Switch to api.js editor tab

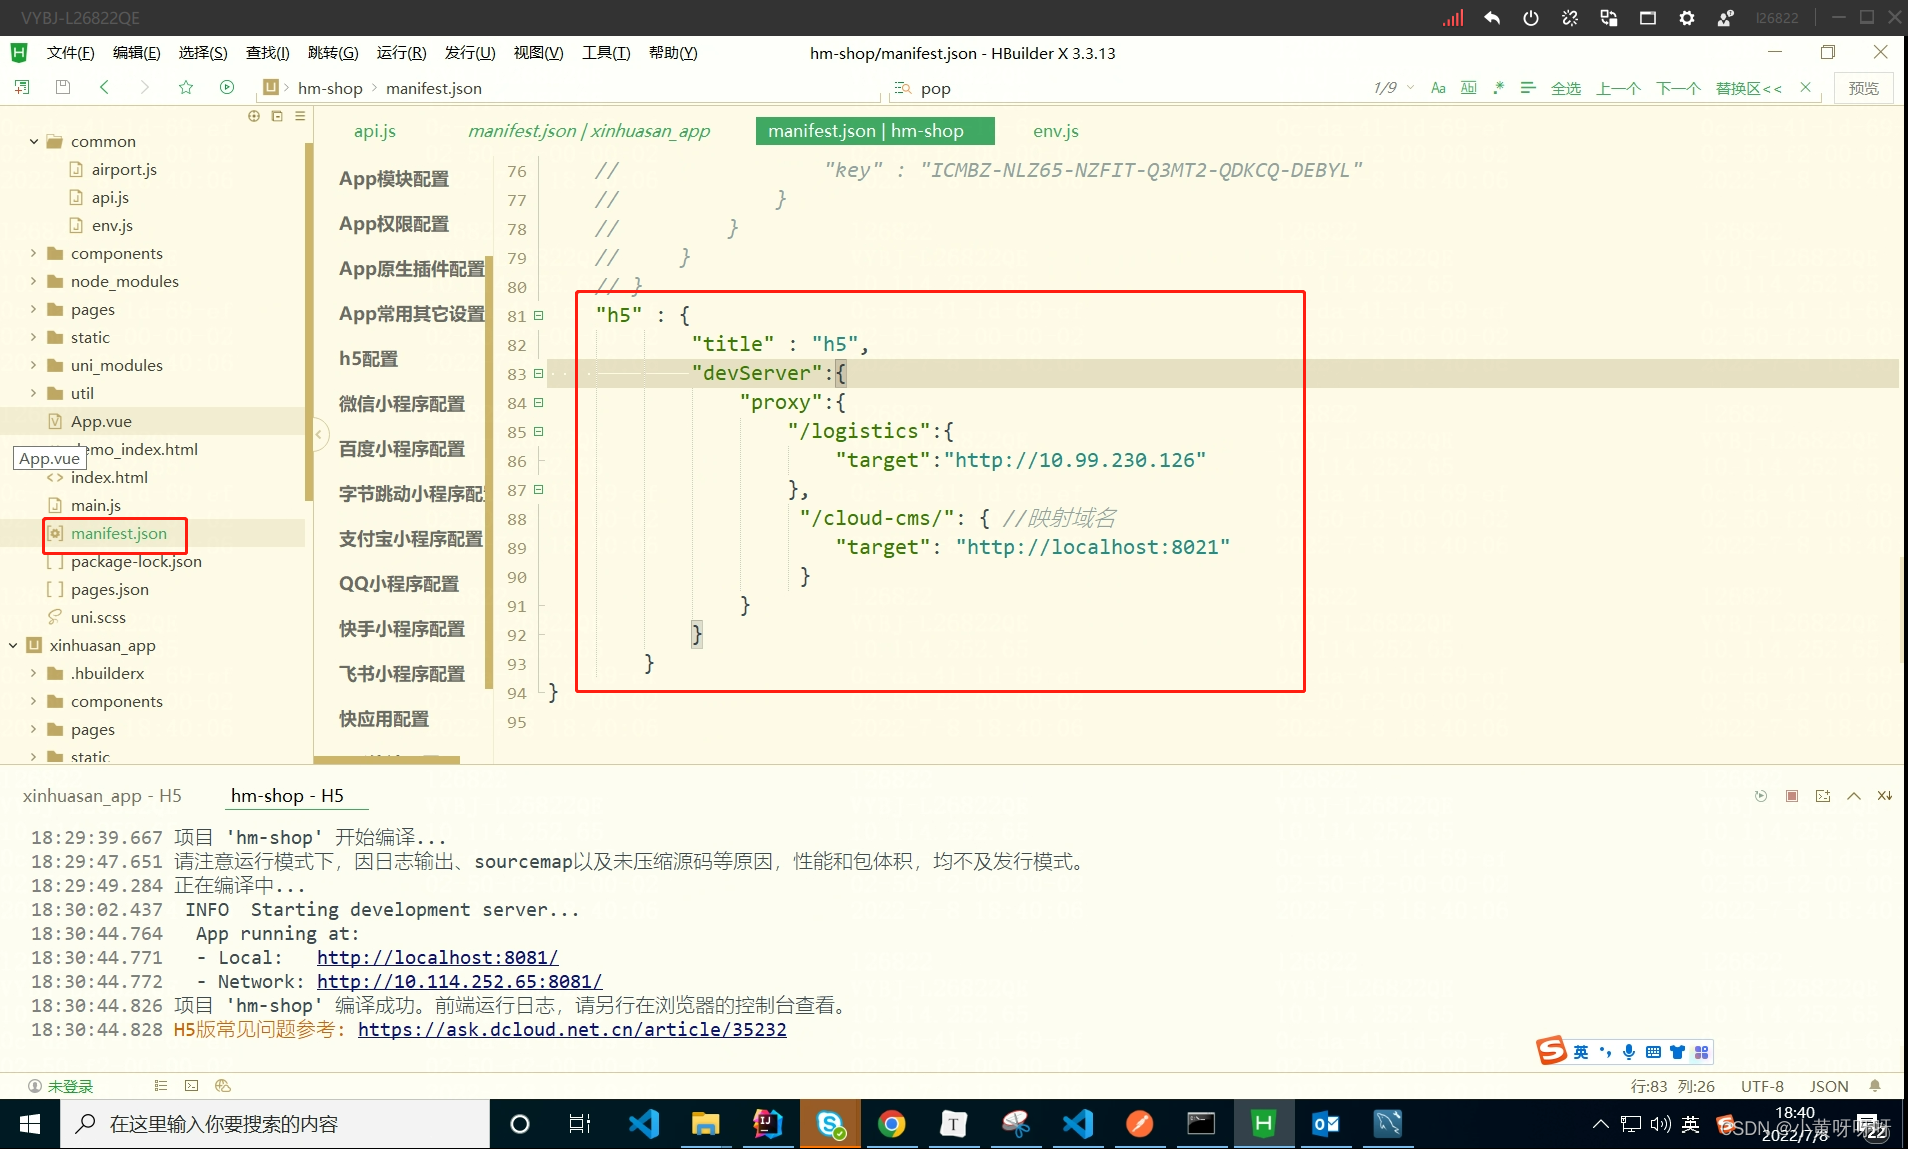(x=375, y=131)
